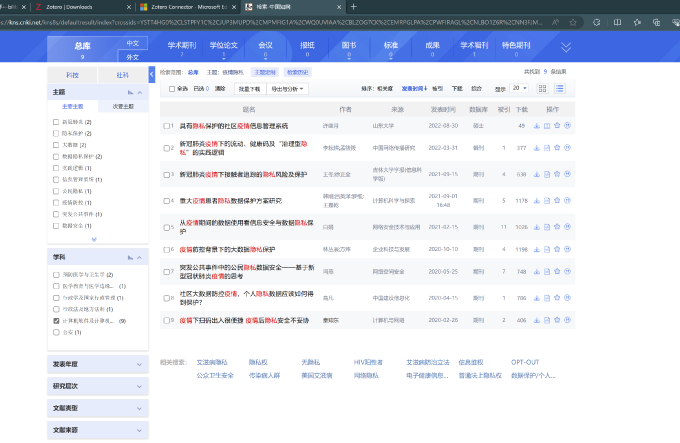Viewport: 680px width, 443px height.
Task: Tick checkbox for result number 9
Action: pos(166,321)
